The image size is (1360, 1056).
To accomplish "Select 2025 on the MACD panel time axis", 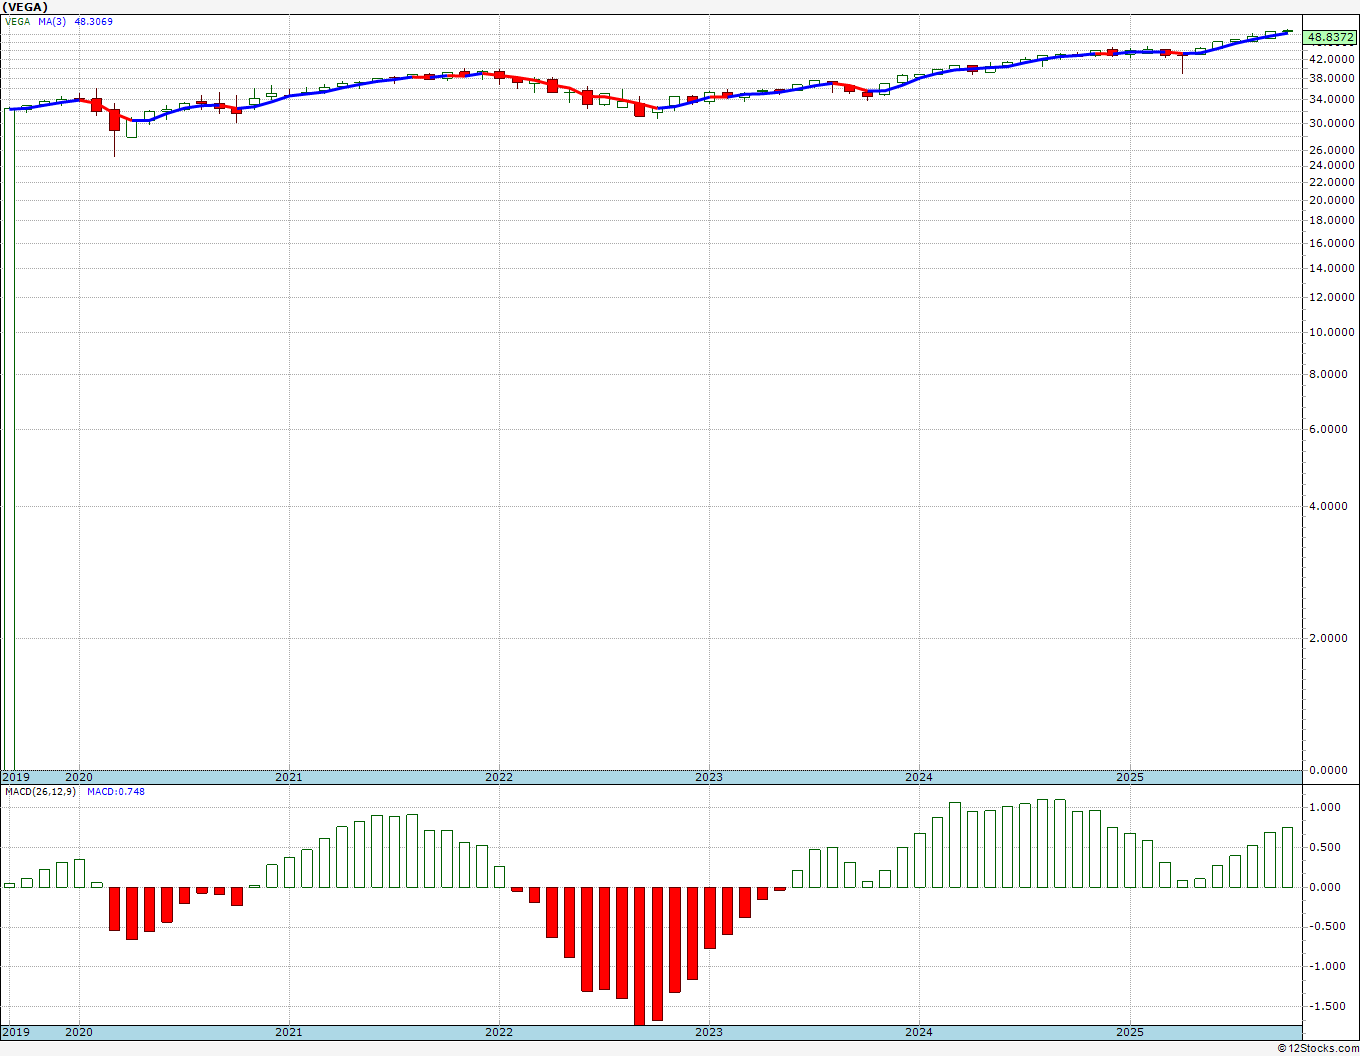I will pyautogui.click(x=1129, y=1032).
